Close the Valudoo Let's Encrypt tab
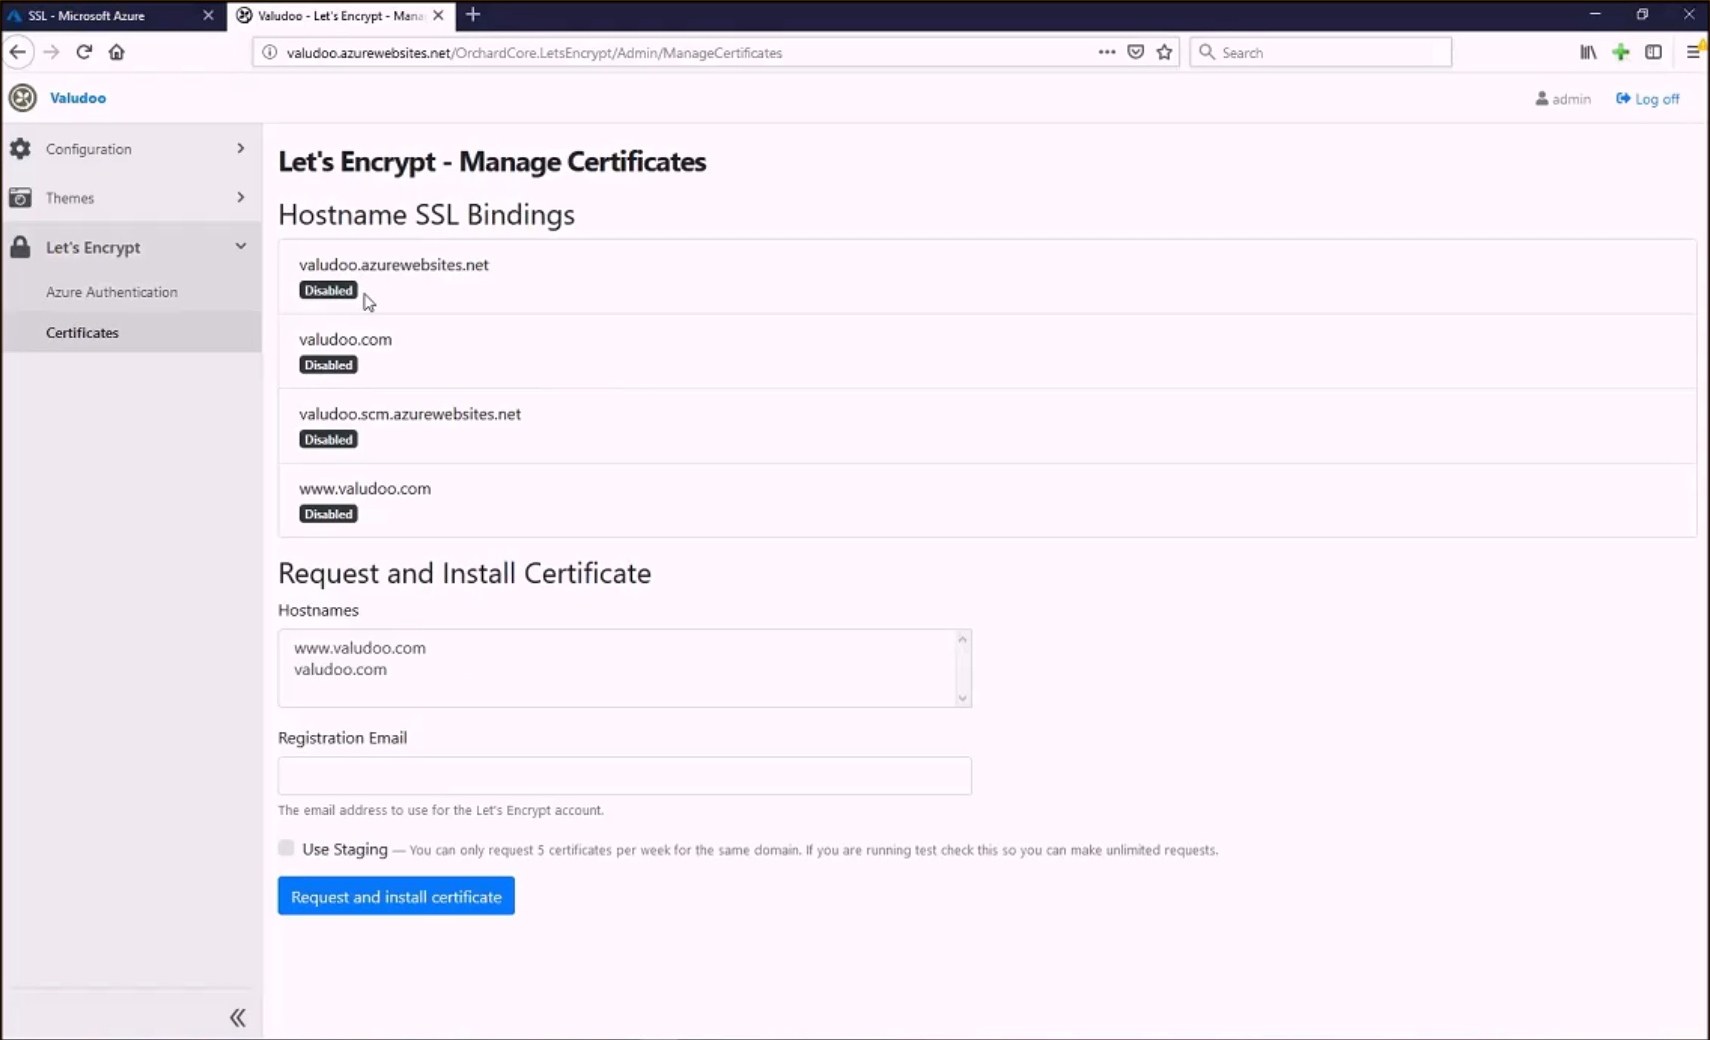This screenshot has width=1710, height=1040. click(x=438, y=15)
